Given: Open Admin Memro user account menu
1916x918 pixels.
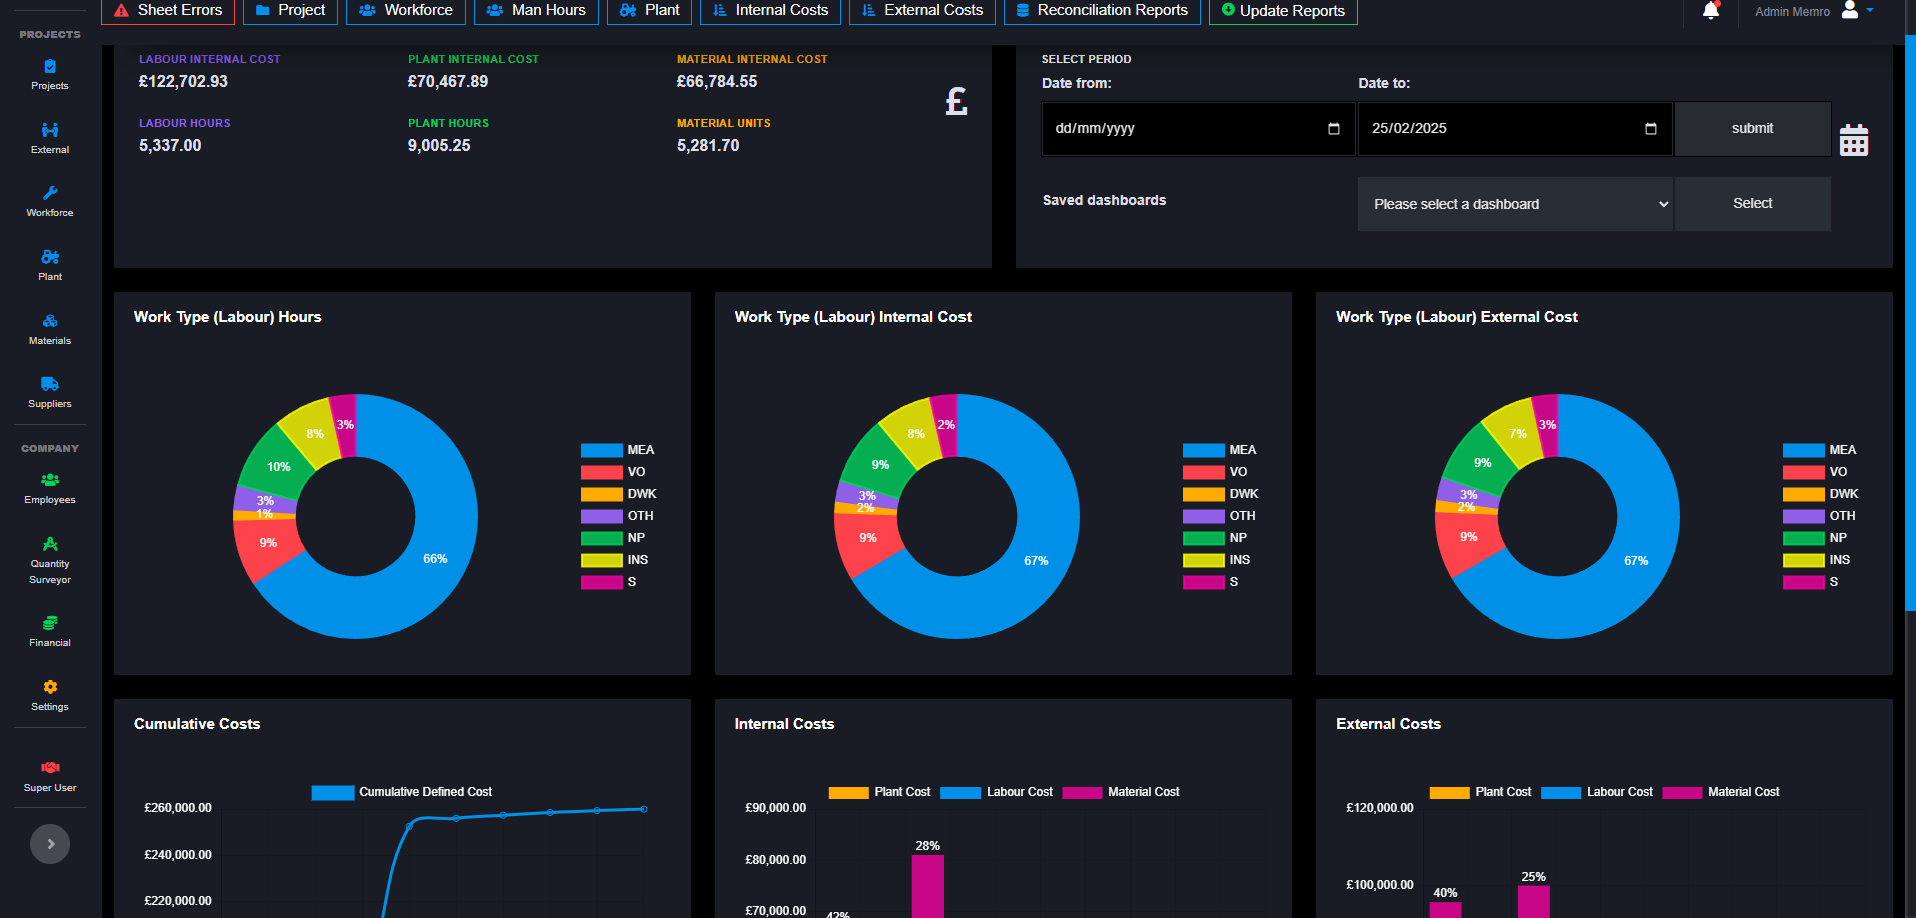Looking at the screenshot, I should [1814, 11].
